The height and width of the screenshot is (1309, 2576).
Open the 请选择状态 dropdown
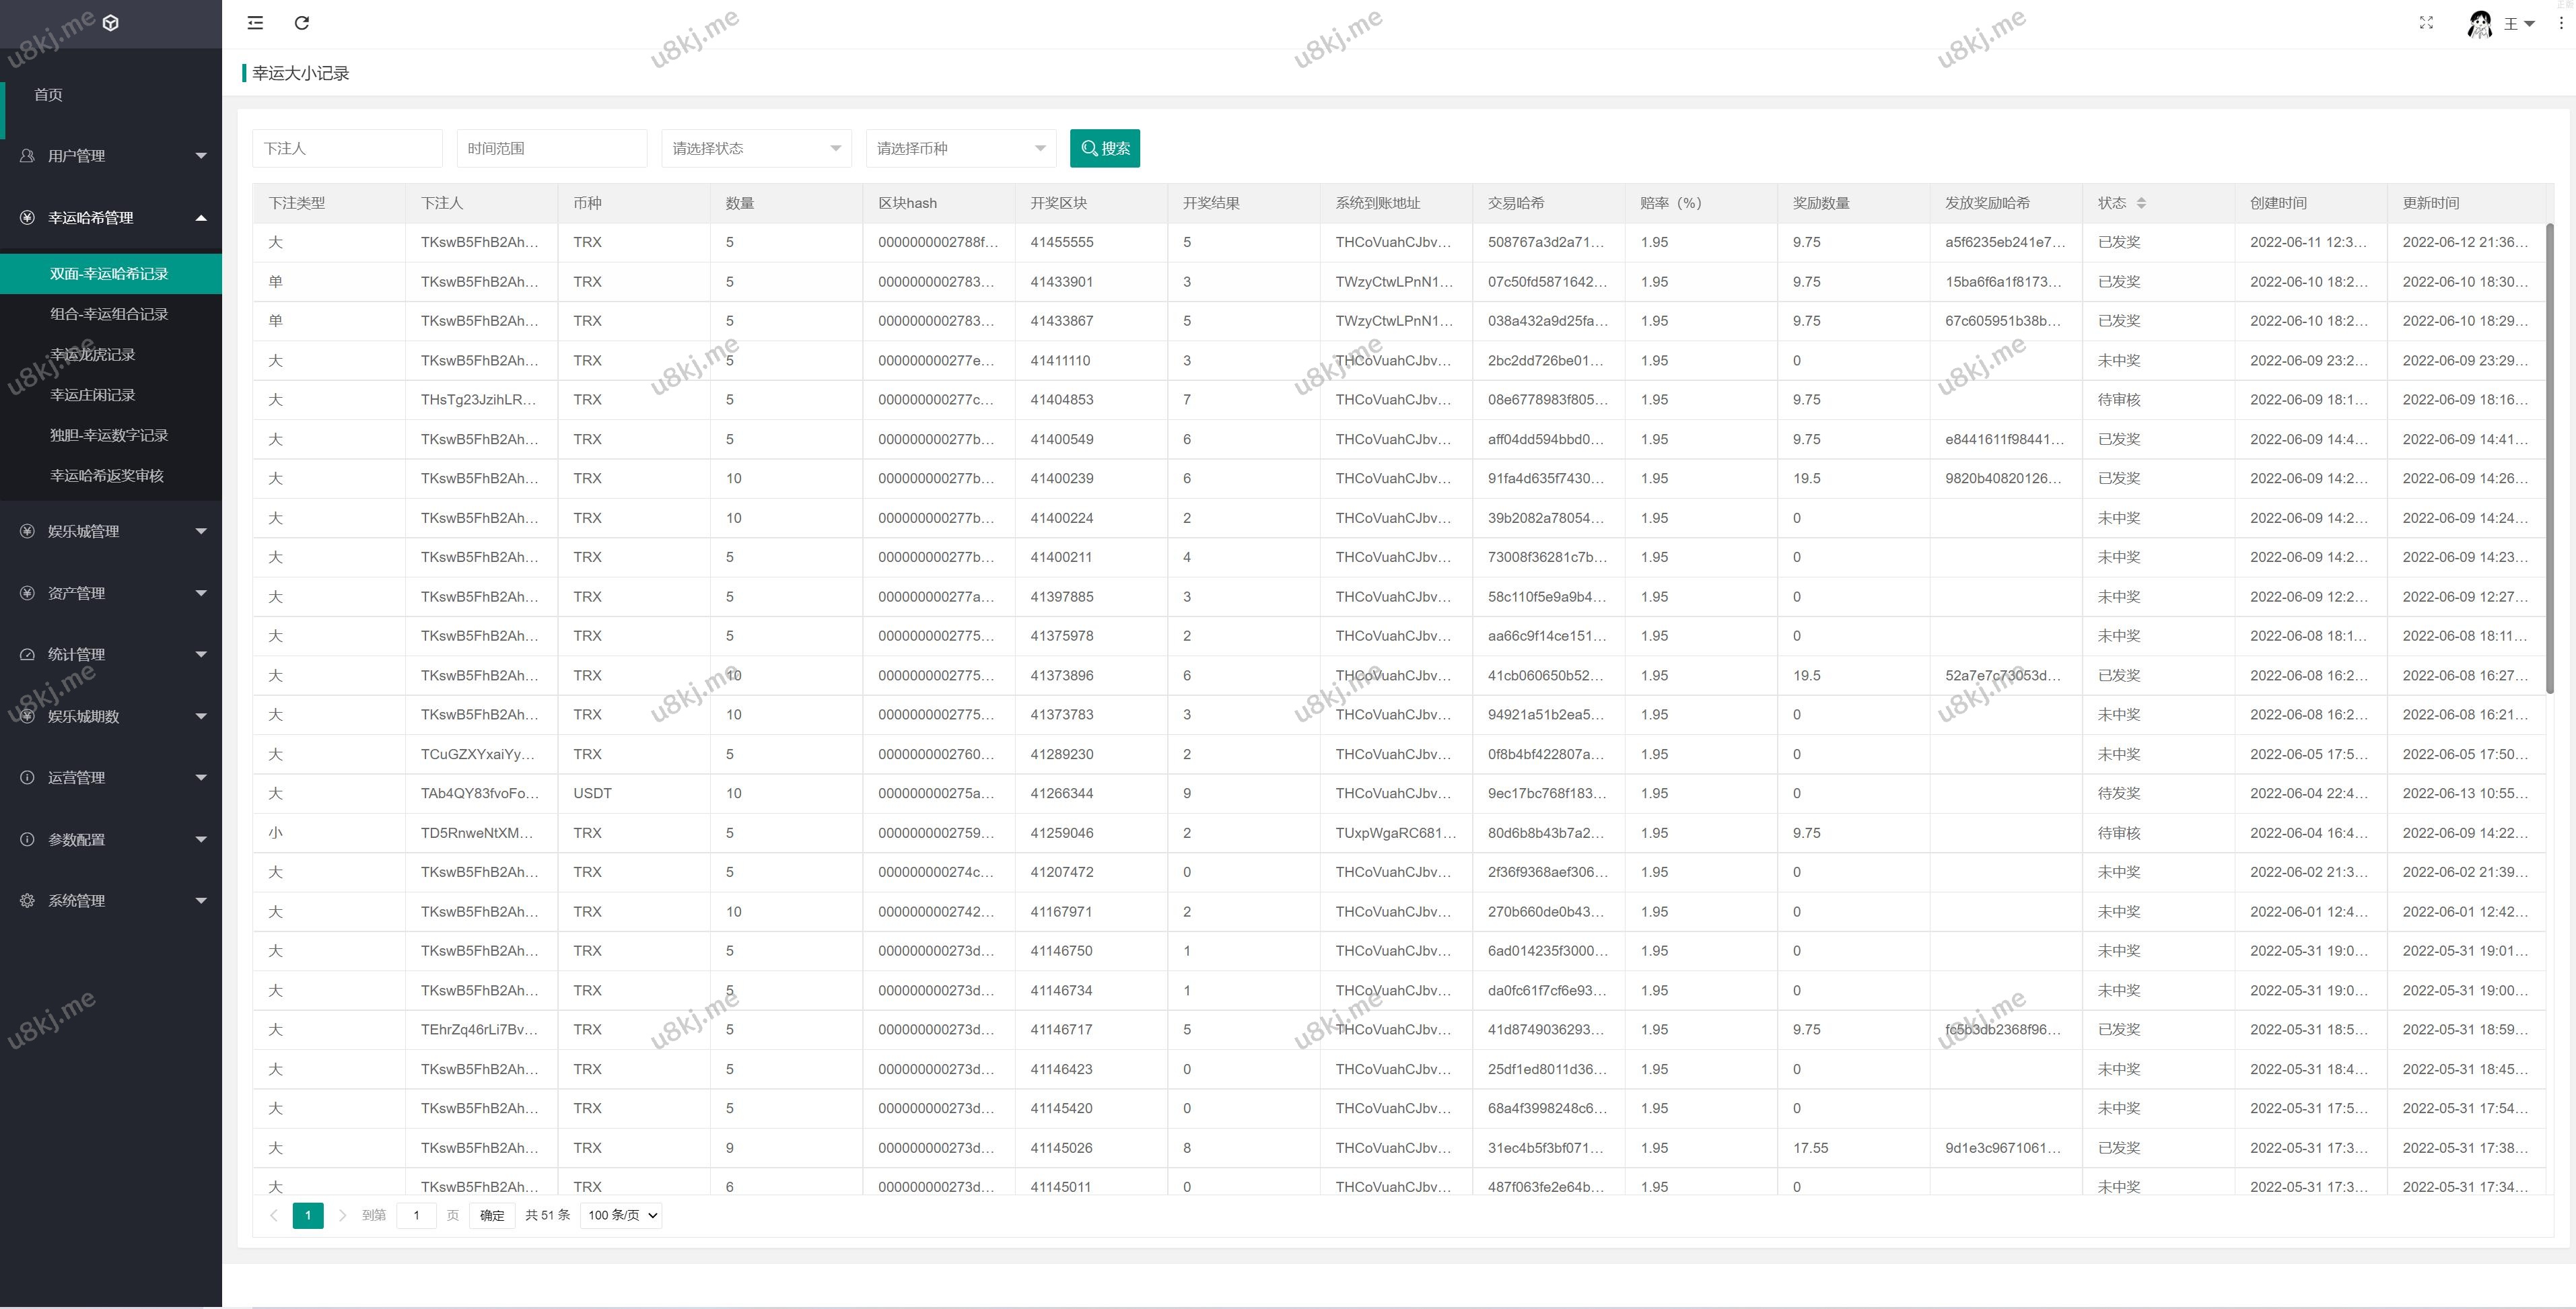[x=756, y=148]
